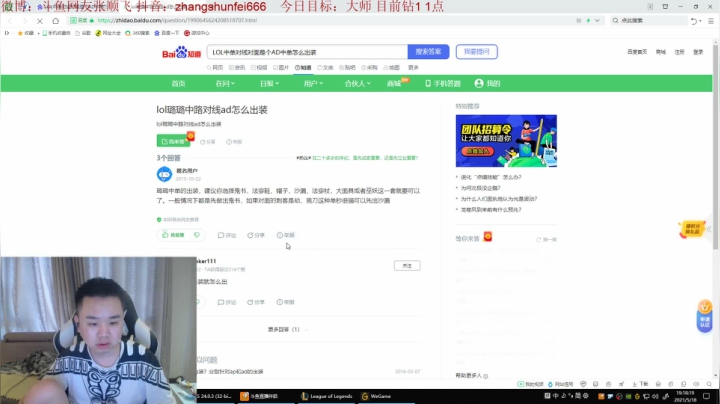Open the 网址大全 bookmark
This screenshot has height=404, width=720.
pos(108,33)
